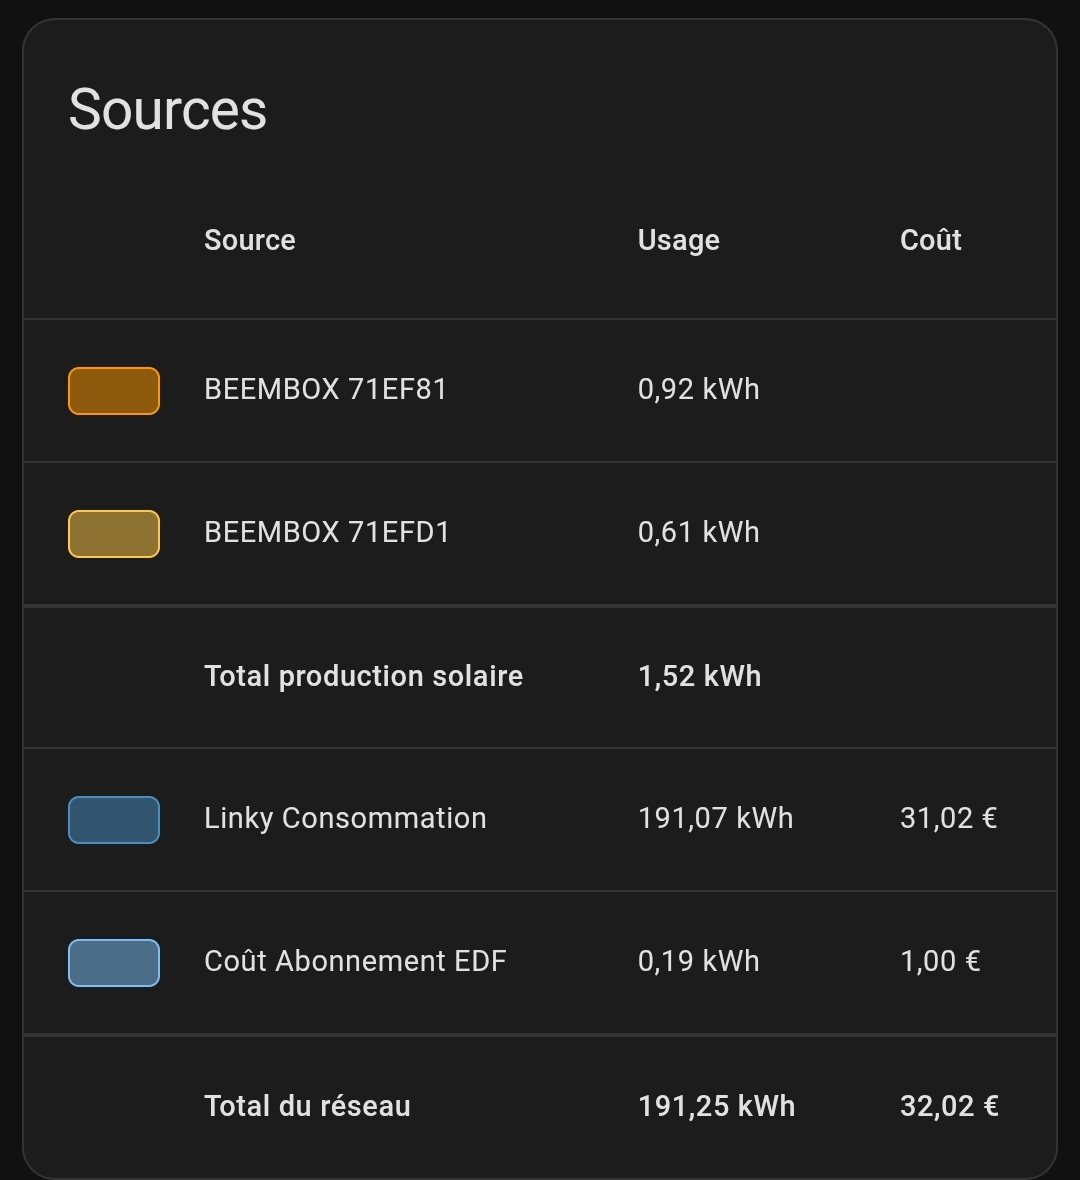The height and width of the screenshot is (1180, 1080).
Task: Click the Sources card title
Action: (168, 109)
